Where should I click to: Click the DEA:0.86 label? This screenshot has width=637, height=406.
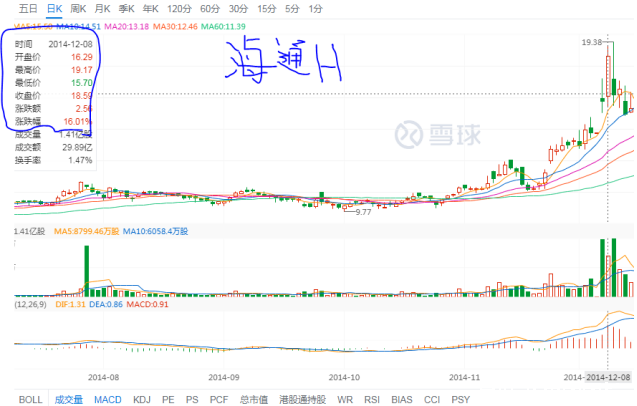106,304
